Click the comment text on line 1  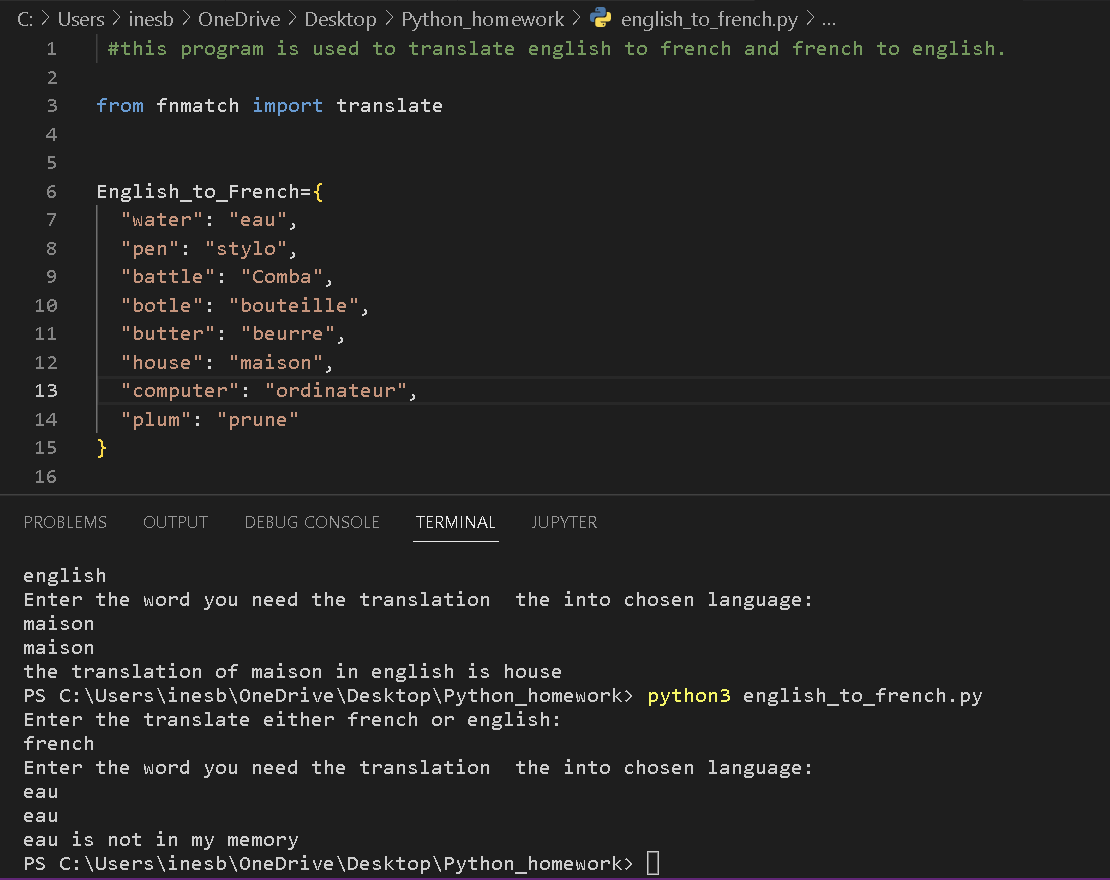(x=556, y=49)
